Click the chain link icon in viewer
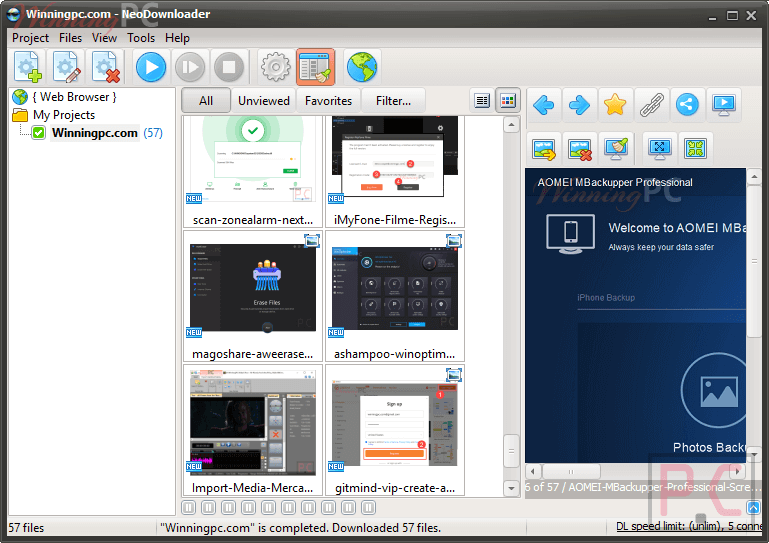 point(651,104)
